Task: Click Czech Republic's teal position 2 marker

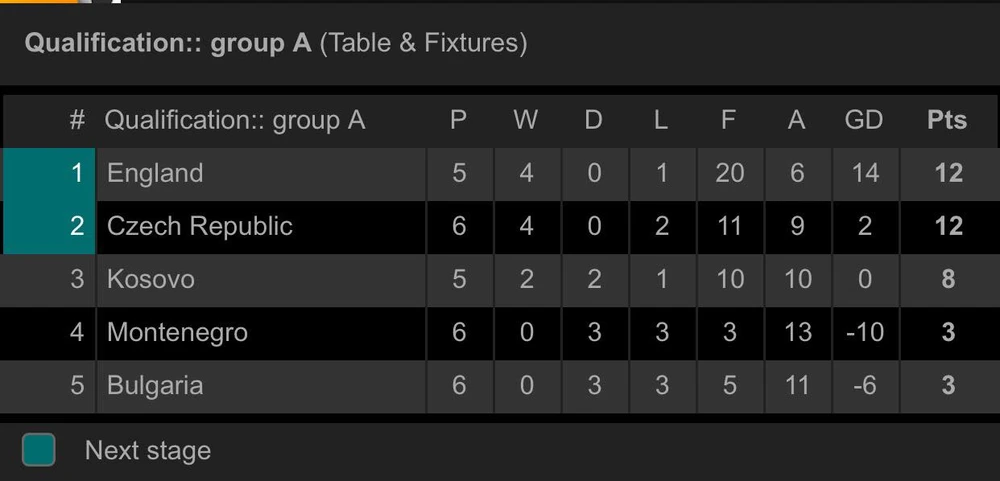Action: point(50,226)
